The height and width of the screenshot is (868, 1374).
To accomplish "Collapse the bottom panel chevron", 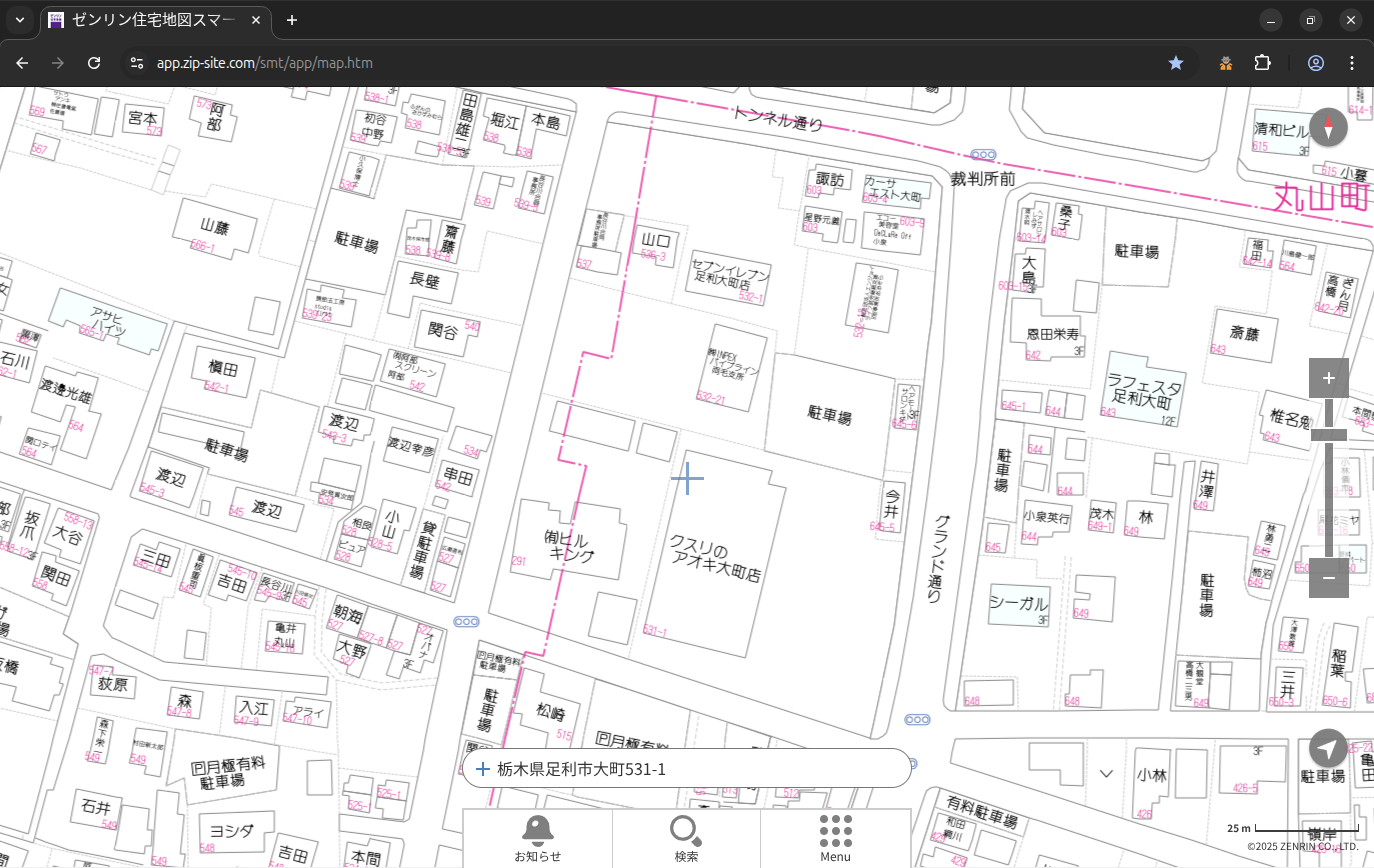I will pyautogui.click(x=1106, y=773).
